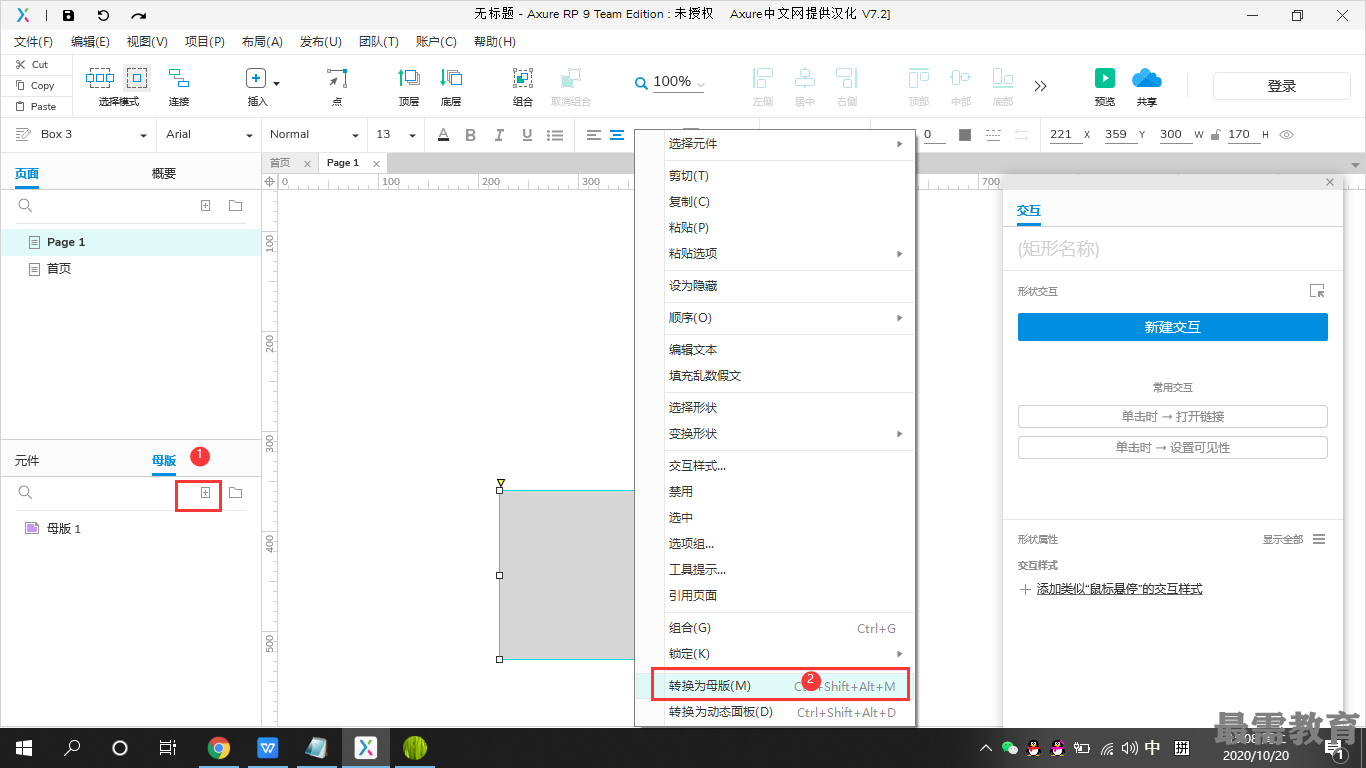Toggle underline formatting
The width and height of the screenshot is (1366, 768).
pyautogui.click(x=527, y=135)
